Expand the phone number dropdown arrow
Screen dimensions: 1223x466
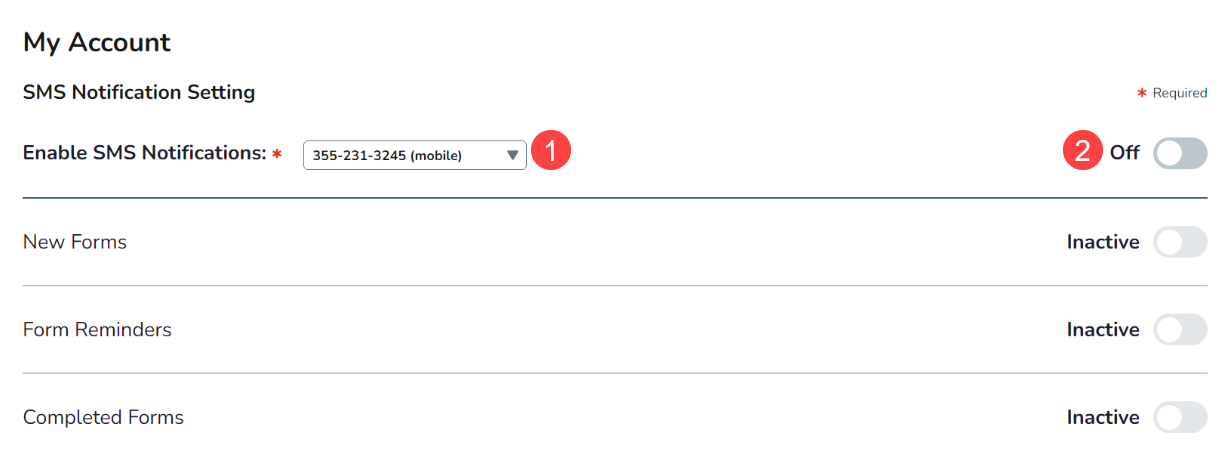tap(512, 155)
